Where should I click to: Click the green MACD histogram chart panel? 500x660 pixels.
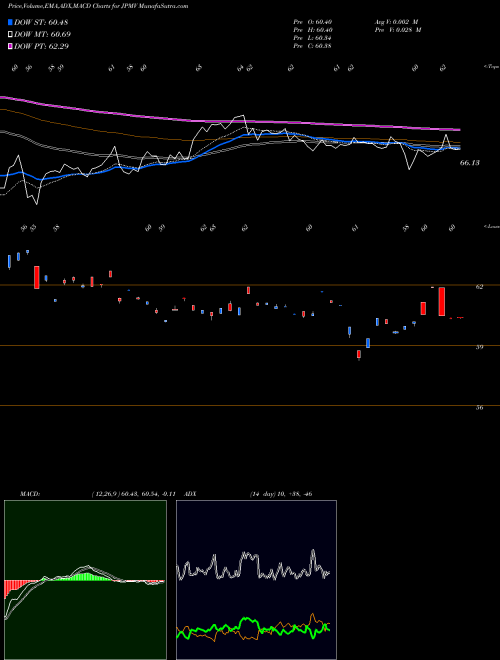coord(85,580)
